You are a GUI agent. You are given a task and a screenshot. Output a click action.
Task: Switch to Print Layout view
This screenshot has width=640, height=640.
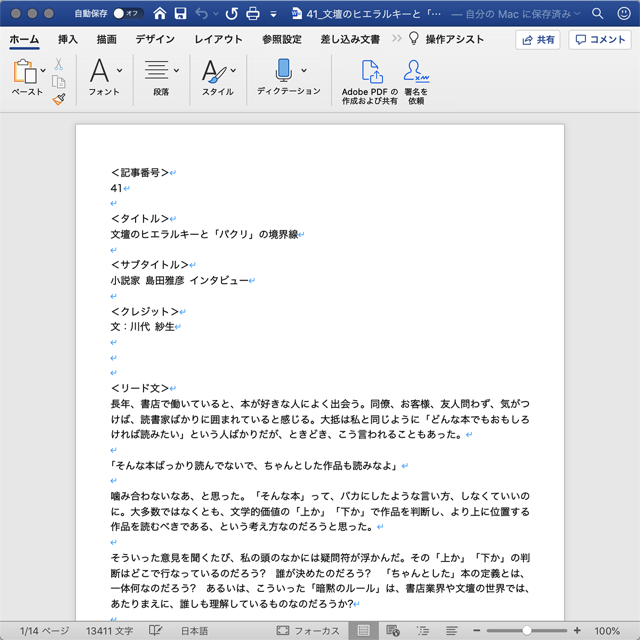click(363, 631)
